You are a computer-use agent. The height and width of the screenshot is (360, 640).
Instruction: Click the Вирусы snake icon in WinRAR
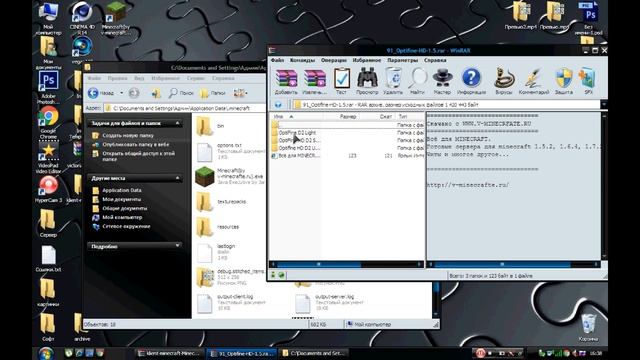click(x=504, y=78)
